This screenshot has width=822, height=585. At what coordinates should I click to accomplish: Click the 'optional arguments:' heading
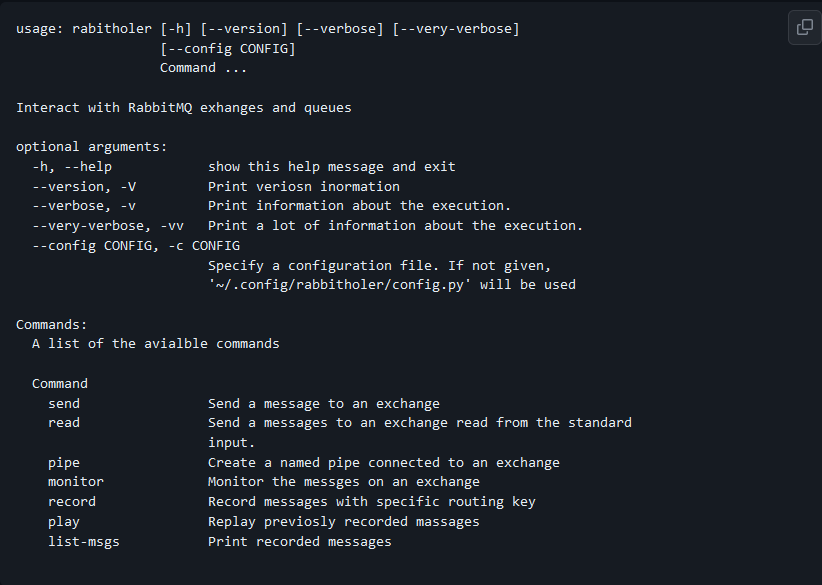point(92,147)
